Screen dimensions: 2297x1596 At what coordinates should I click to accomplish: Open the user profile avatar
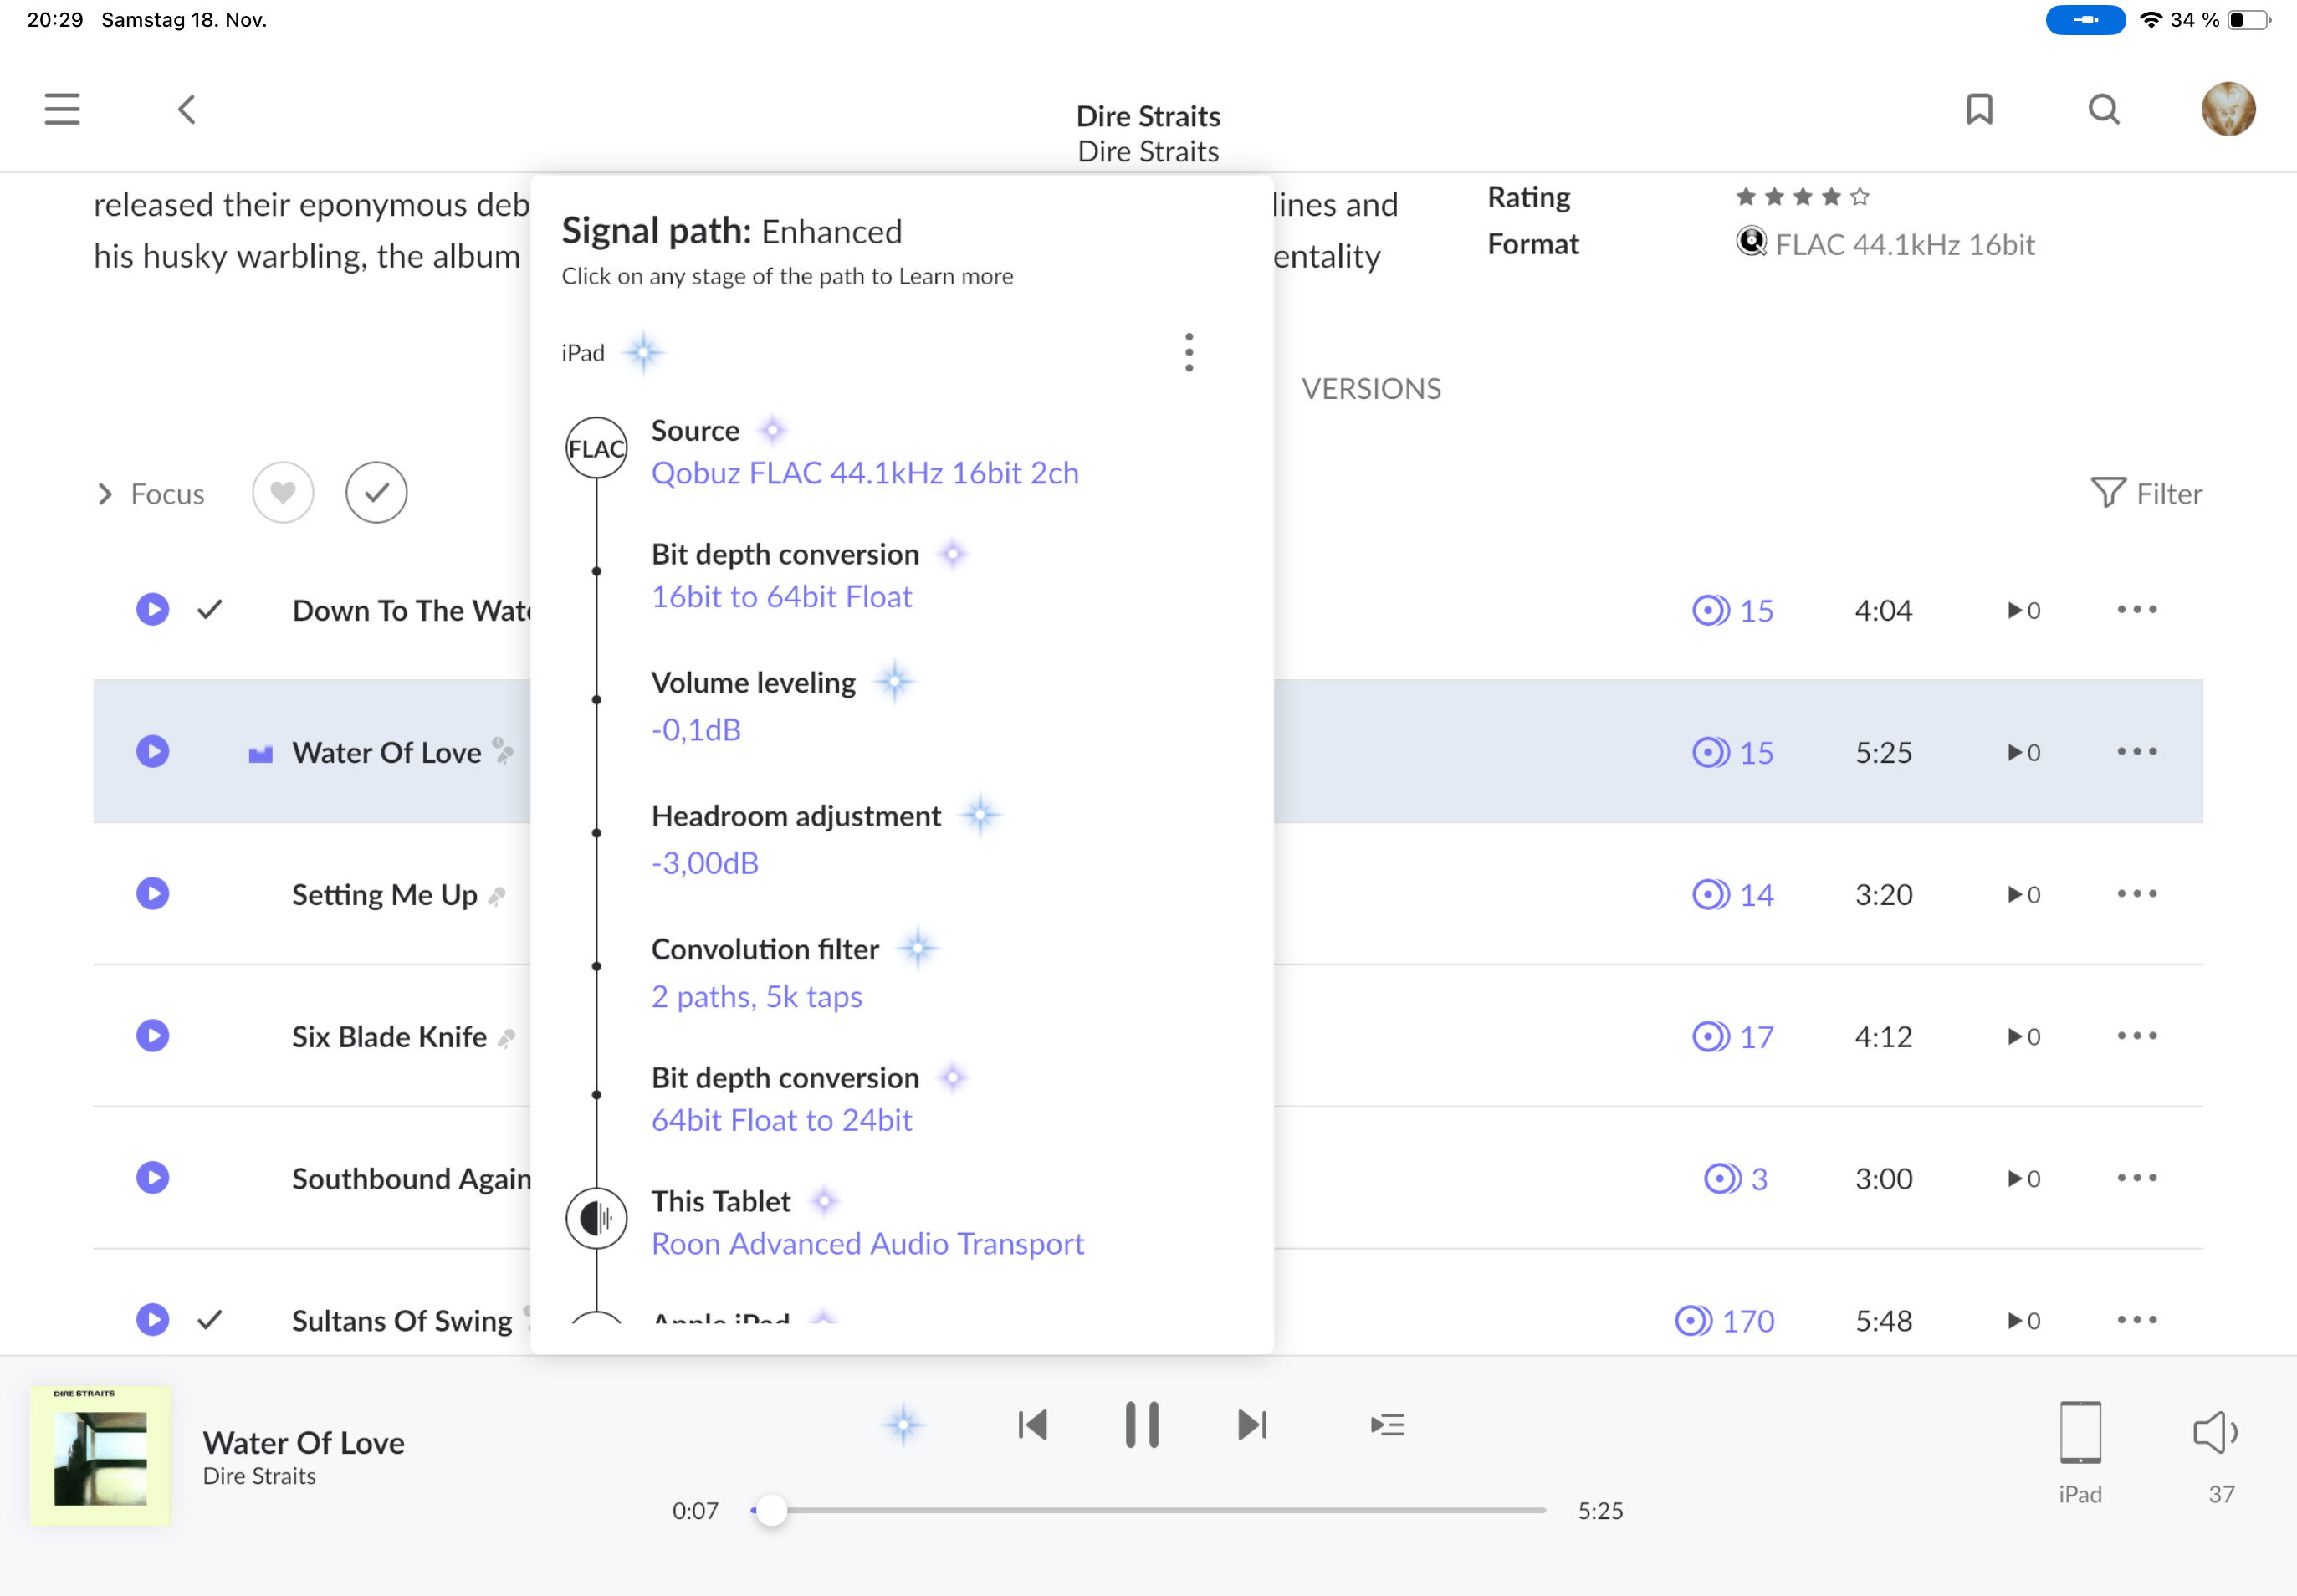[2228, 109]
